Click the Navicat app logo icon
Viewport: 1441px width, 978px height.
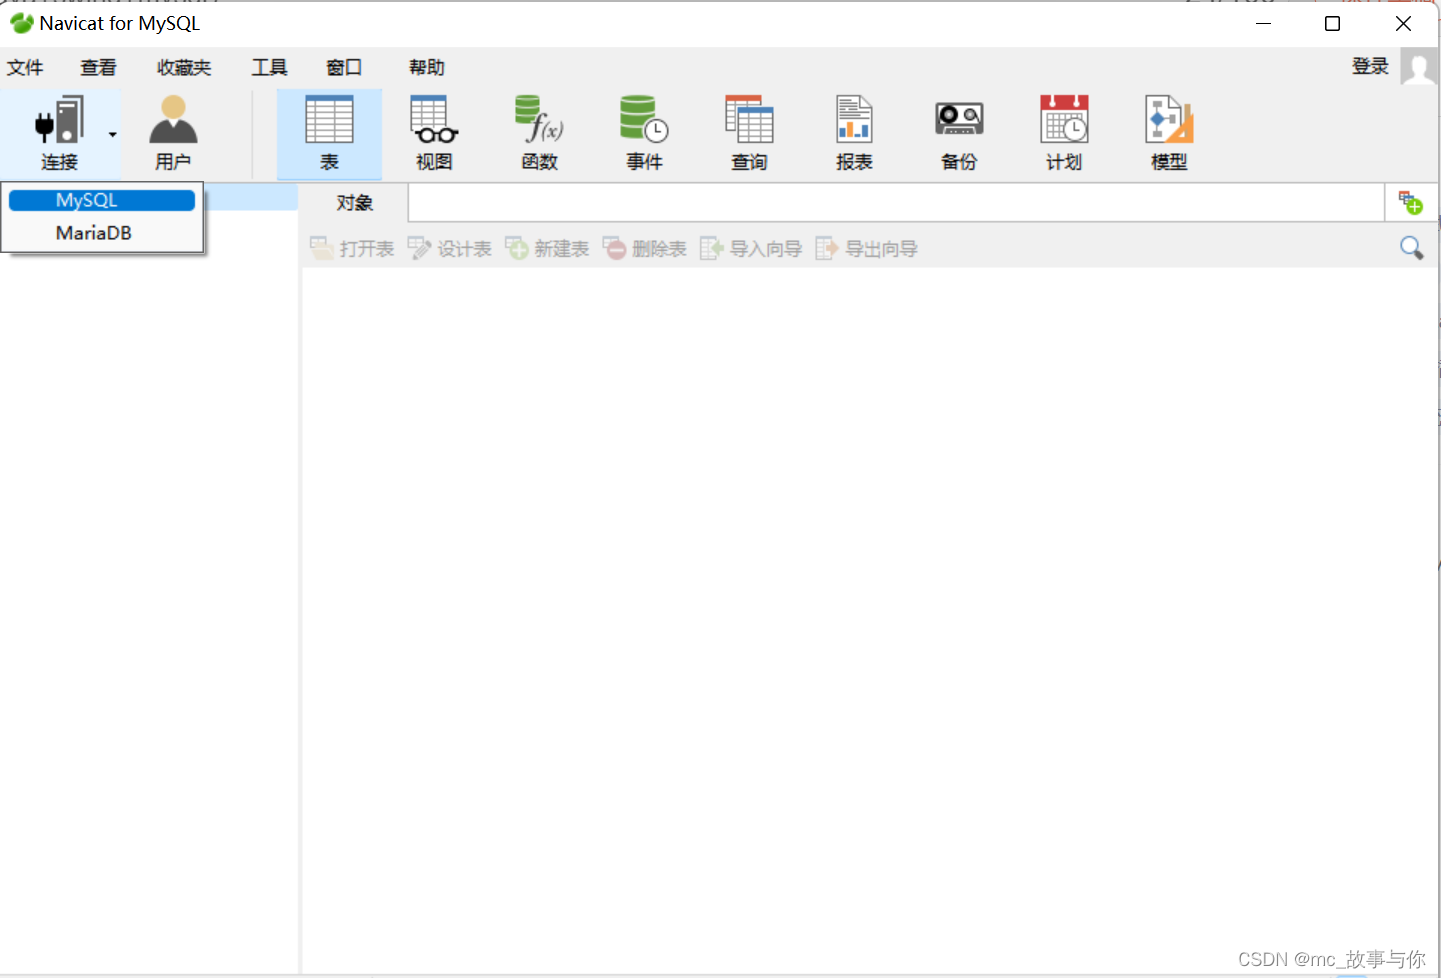21,23
